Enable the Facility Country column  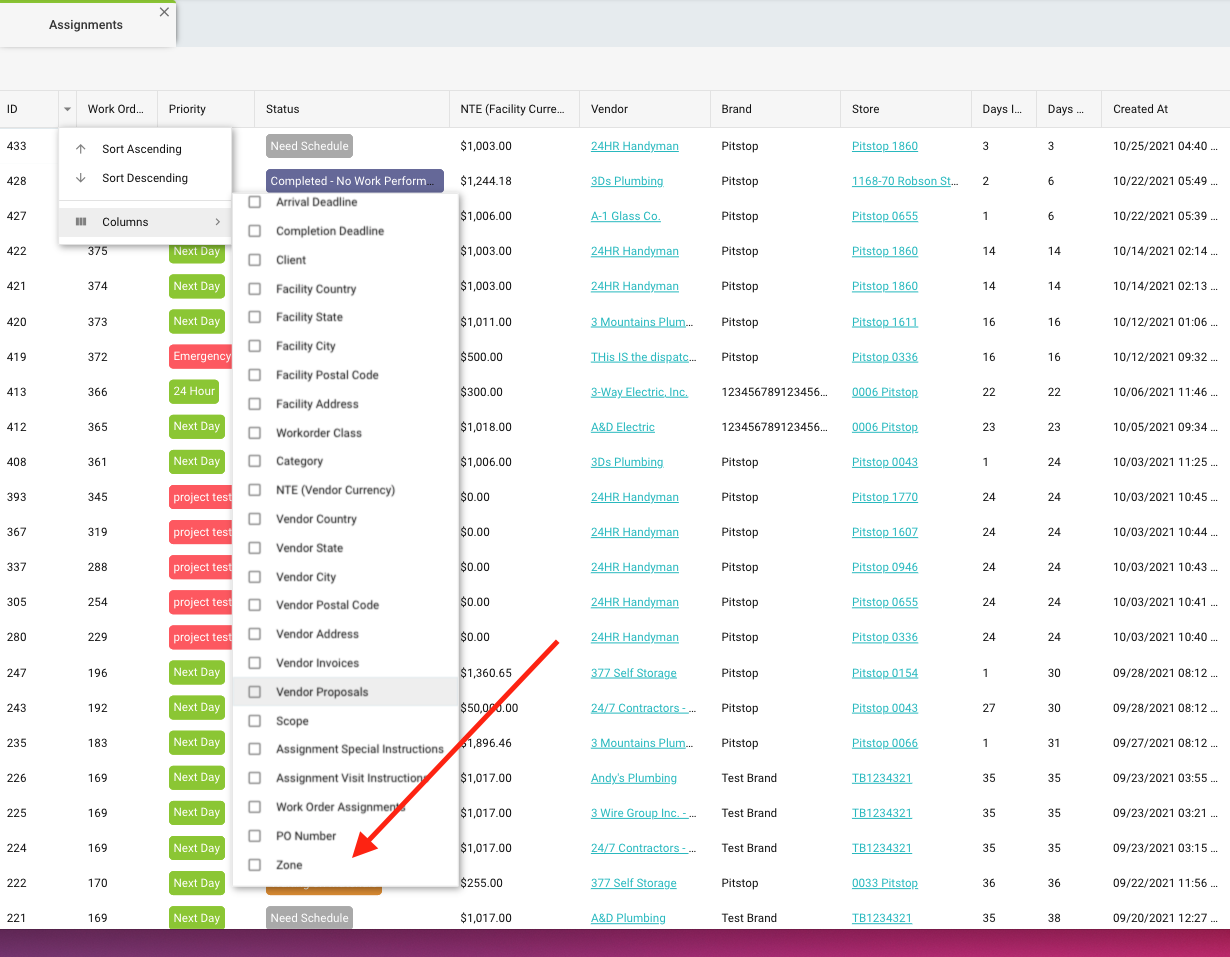[255, 289]
